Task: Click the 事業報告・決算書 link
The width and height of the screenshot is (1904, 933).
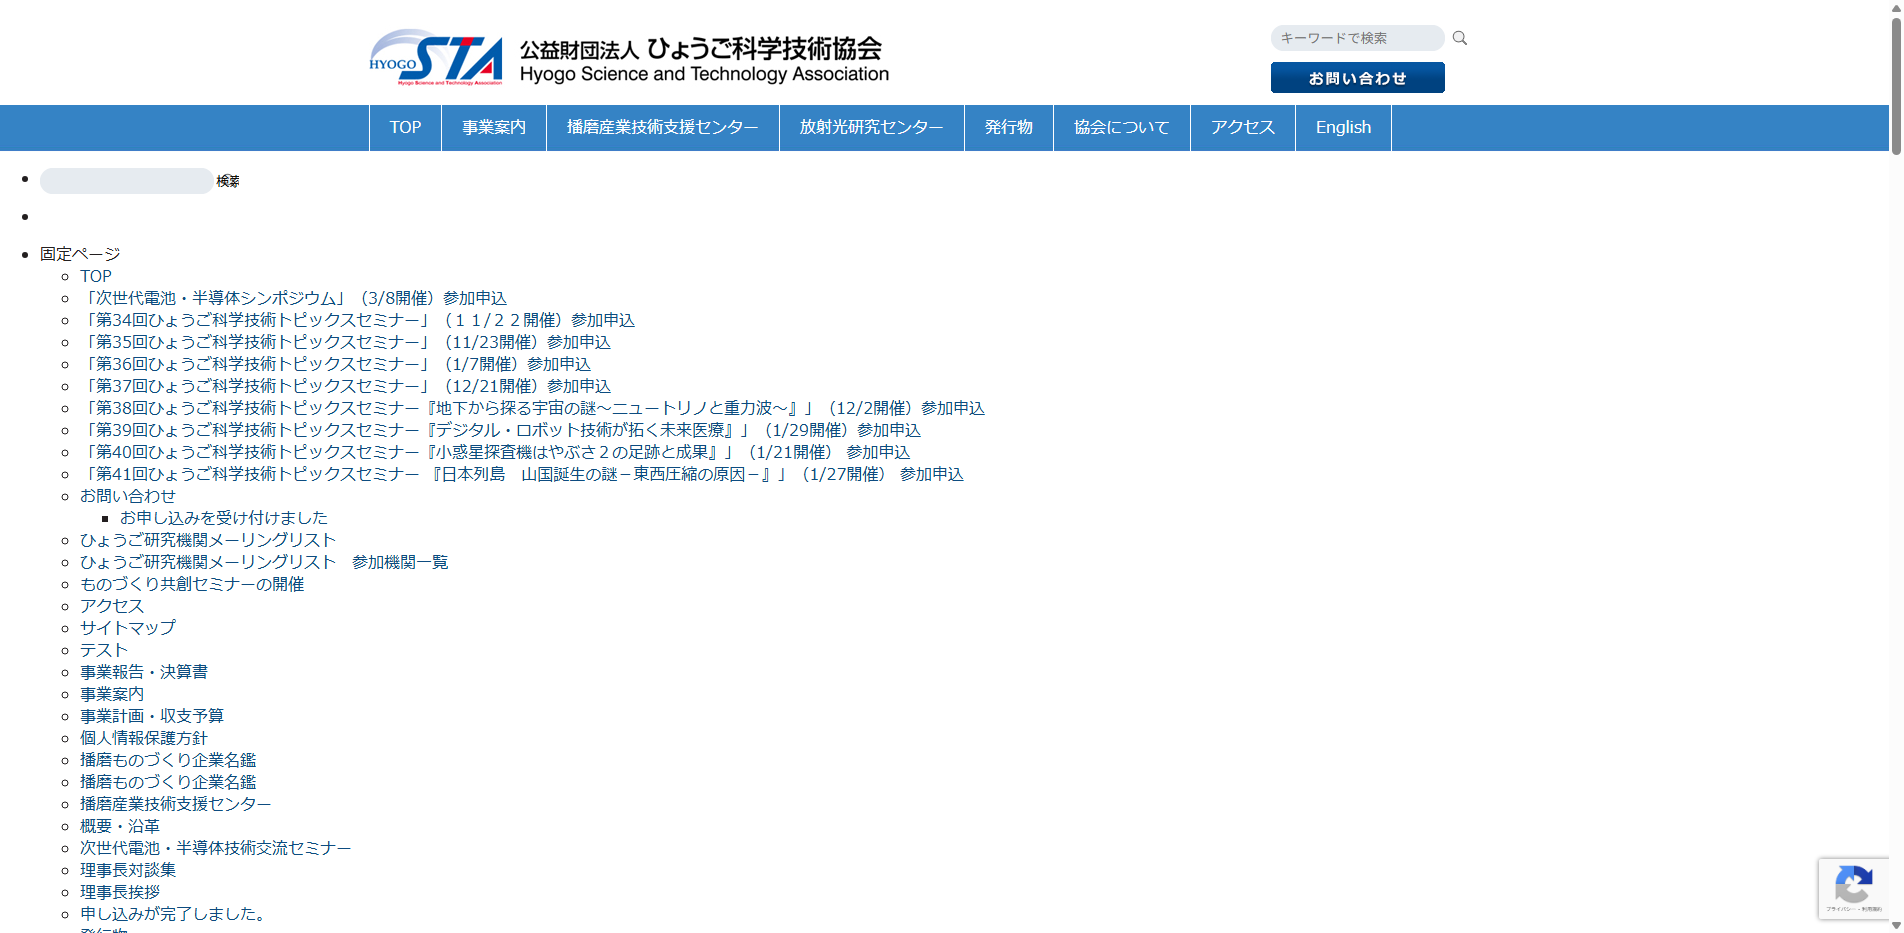Action: click(x=144, y=672)
